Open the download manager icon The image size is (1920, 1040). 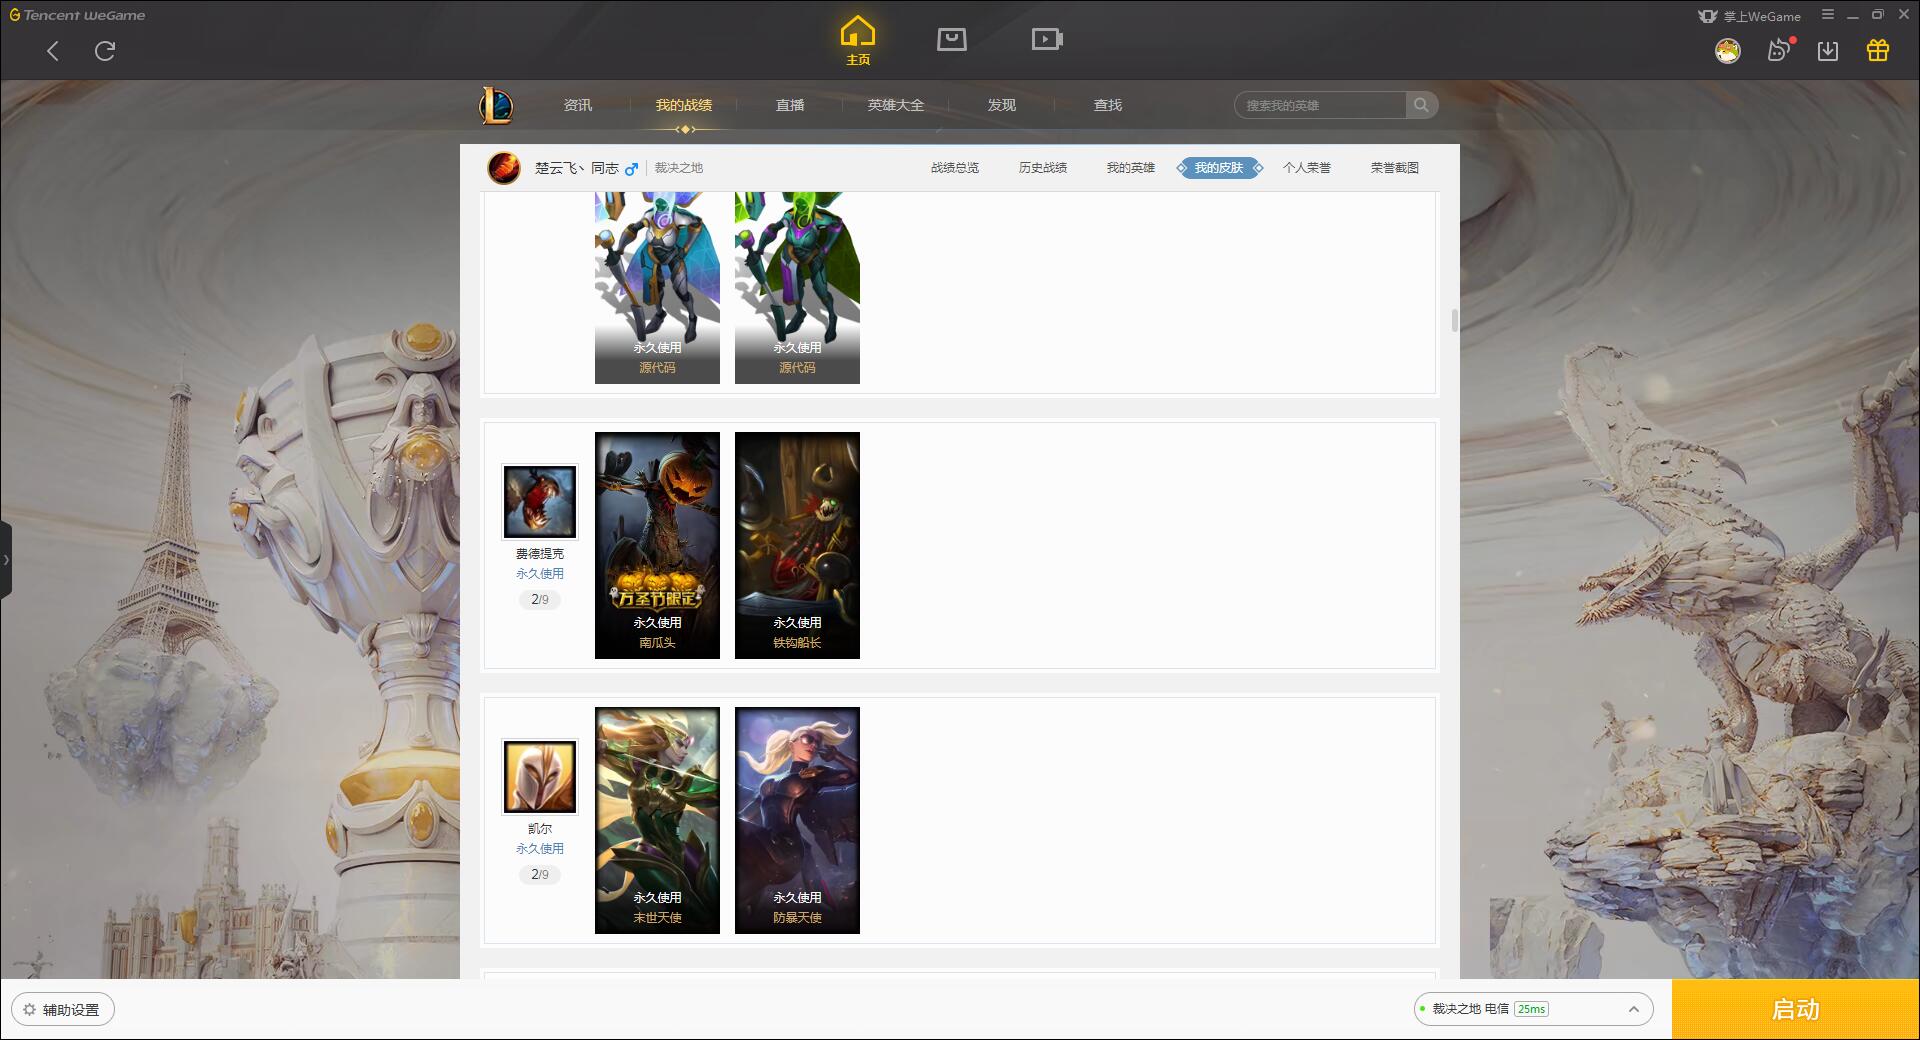tap(1828, 51)
